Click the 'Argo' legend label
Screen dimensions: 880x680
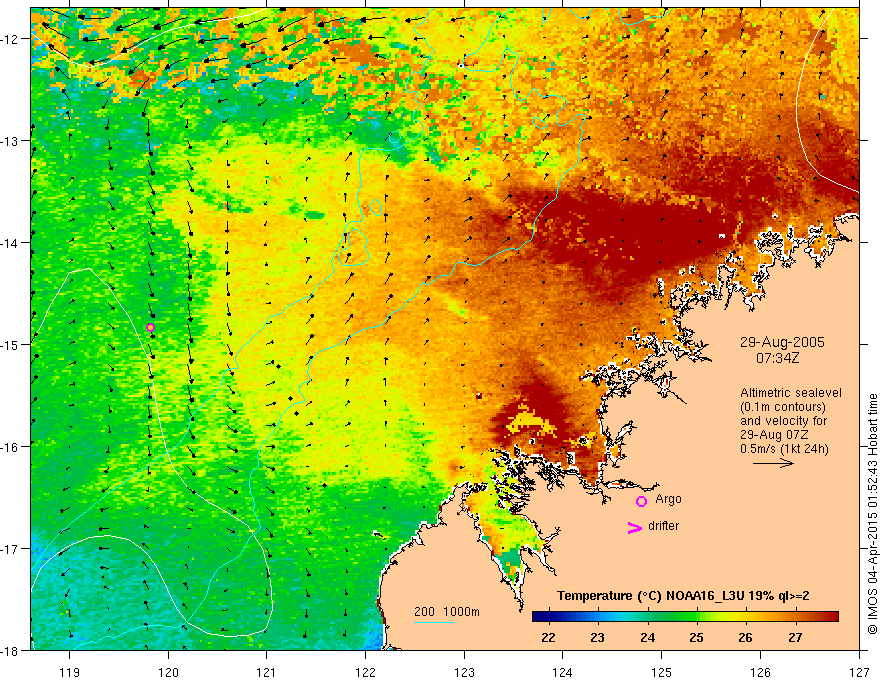(668, 499)
